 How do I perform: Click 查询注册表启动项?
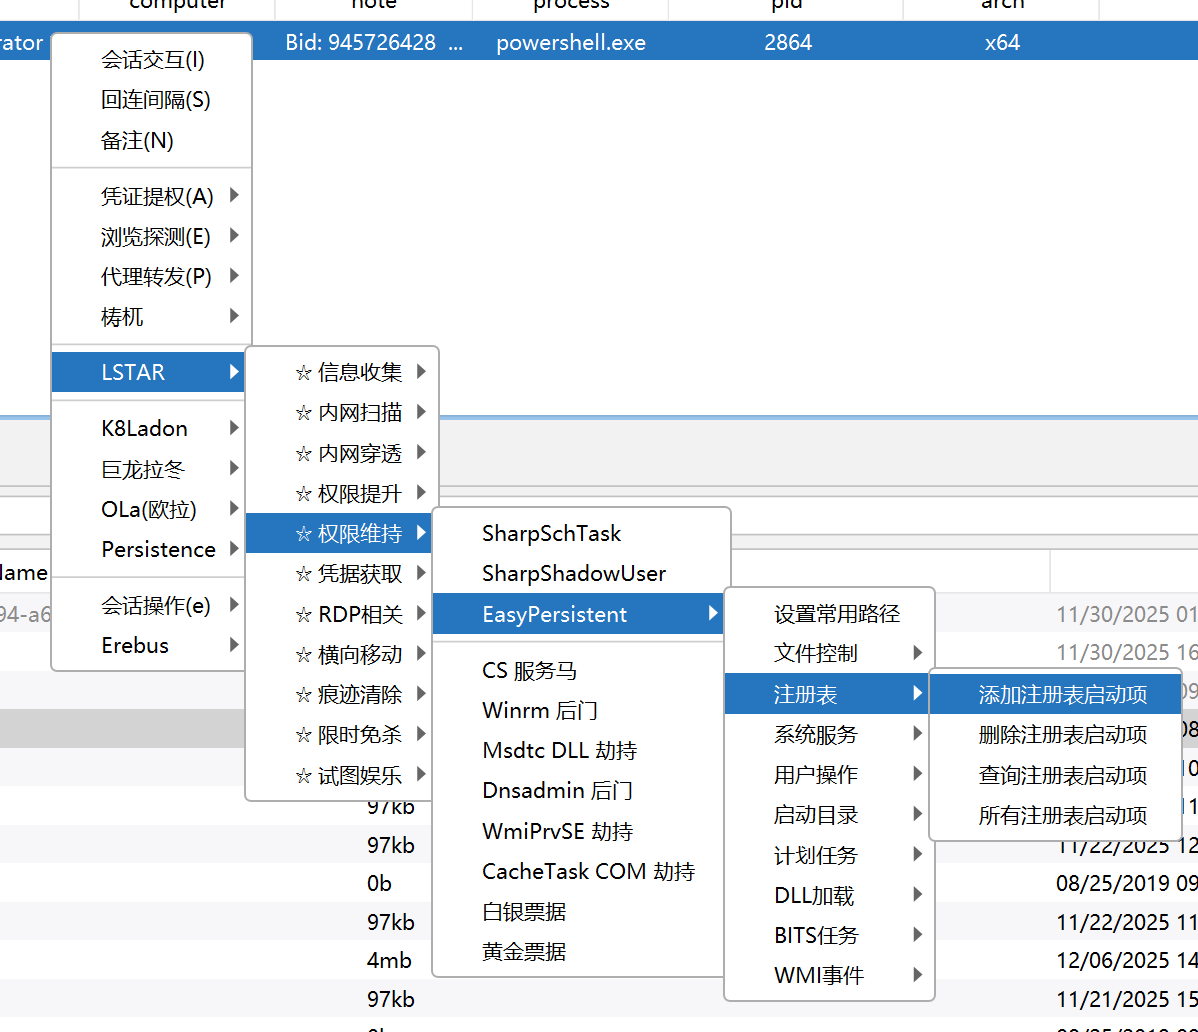pyautogui.click(x=1055, y=775)
